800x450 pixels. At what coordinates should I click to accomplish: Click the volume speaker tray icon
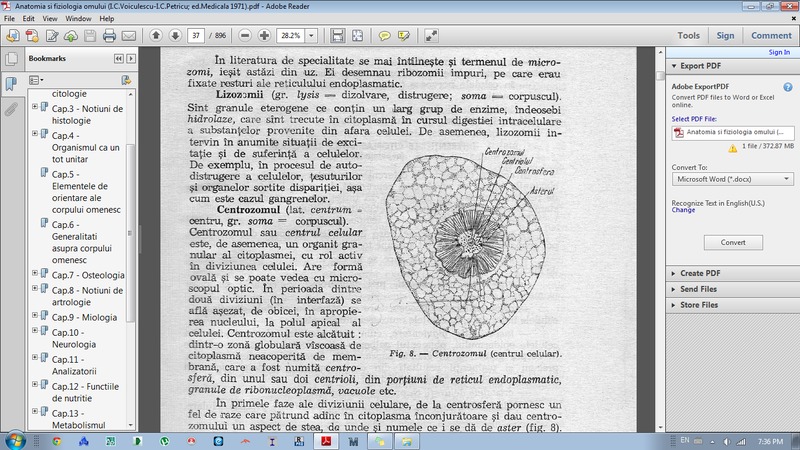pos(727,442)
